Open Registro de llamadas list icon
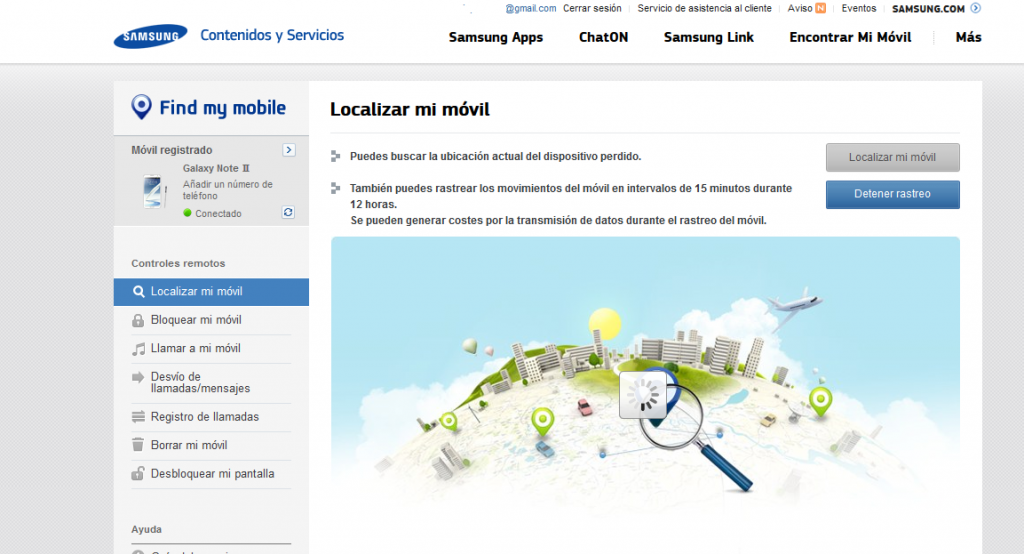This screenshot has height=554, width=1024. tap(138, 417)
